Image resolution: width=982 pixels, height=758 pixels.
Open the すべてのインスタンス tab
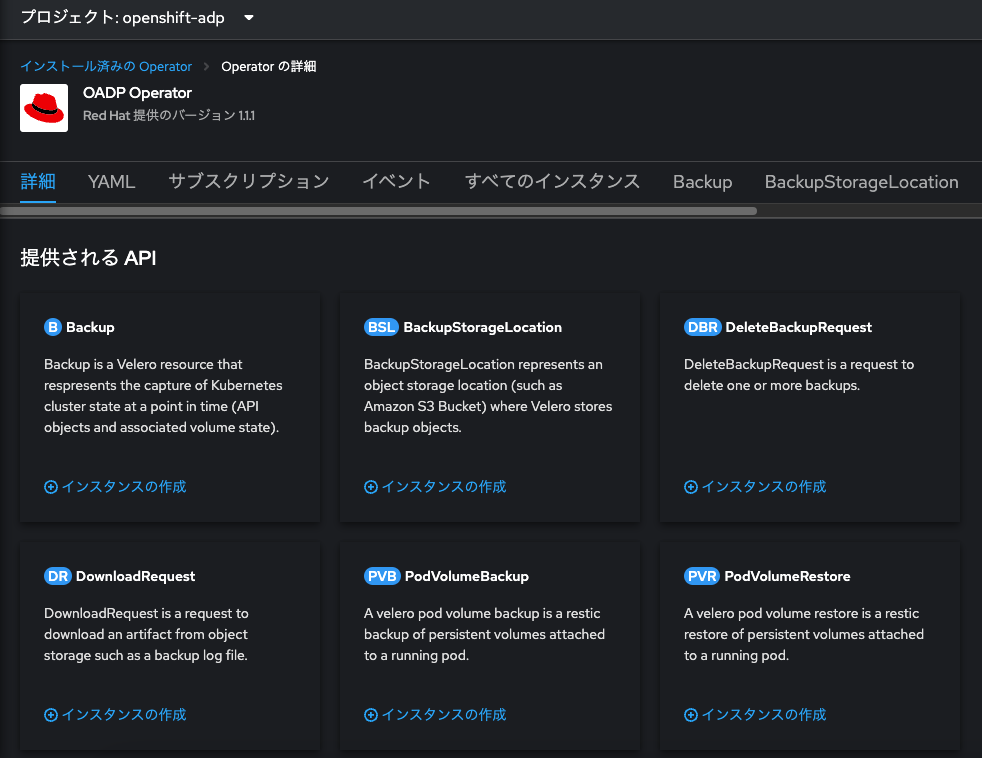(554, 182)
